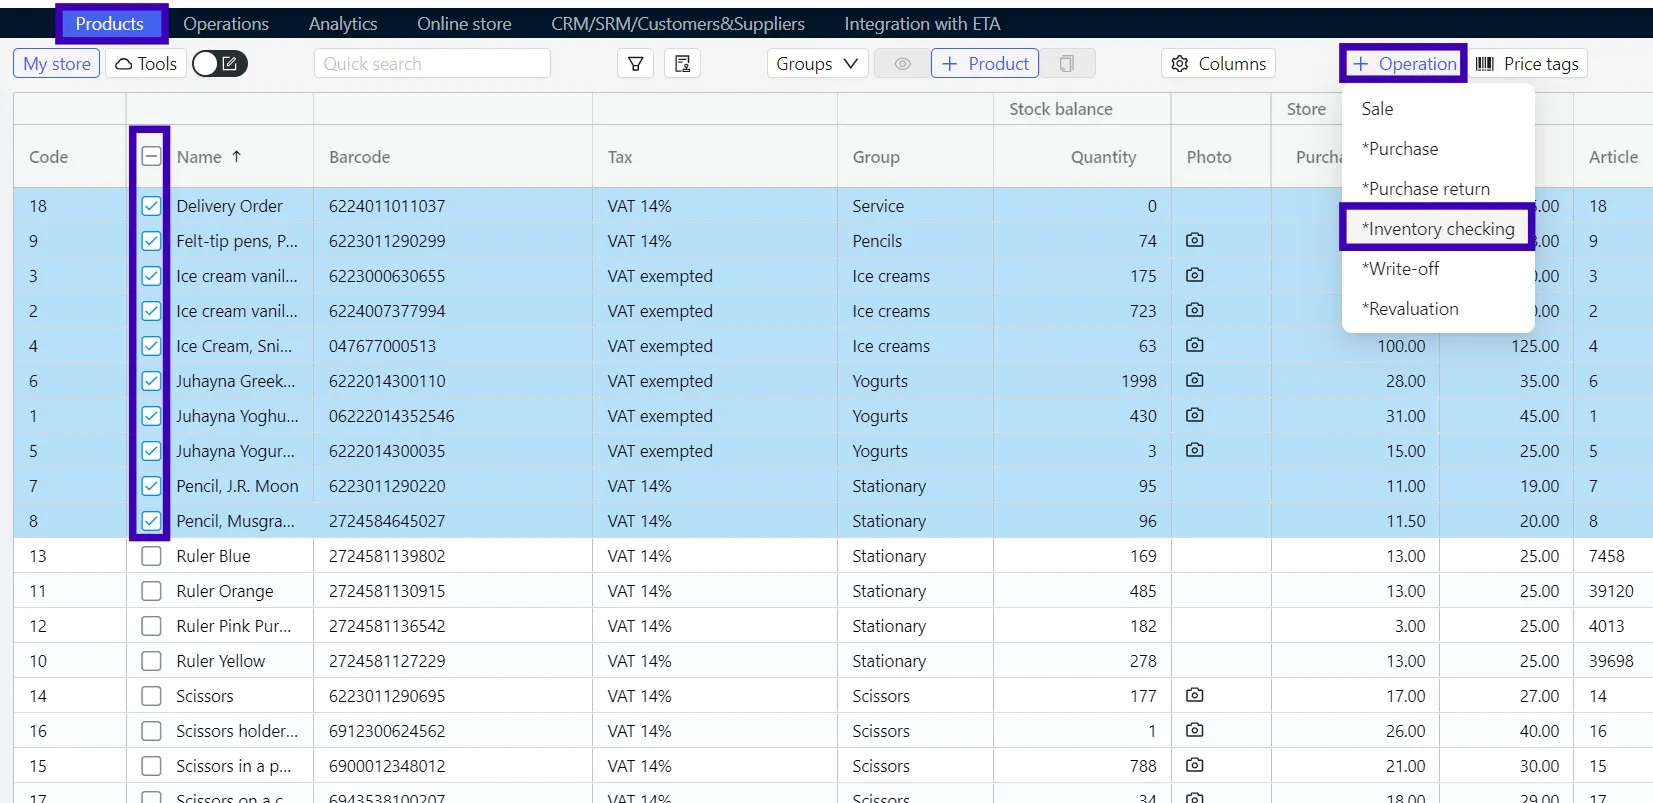Image resolution: width=1653 pixels, height=803 pixels.
Task: Click the eye preview icon button
Action: click(x=902, y=64)
